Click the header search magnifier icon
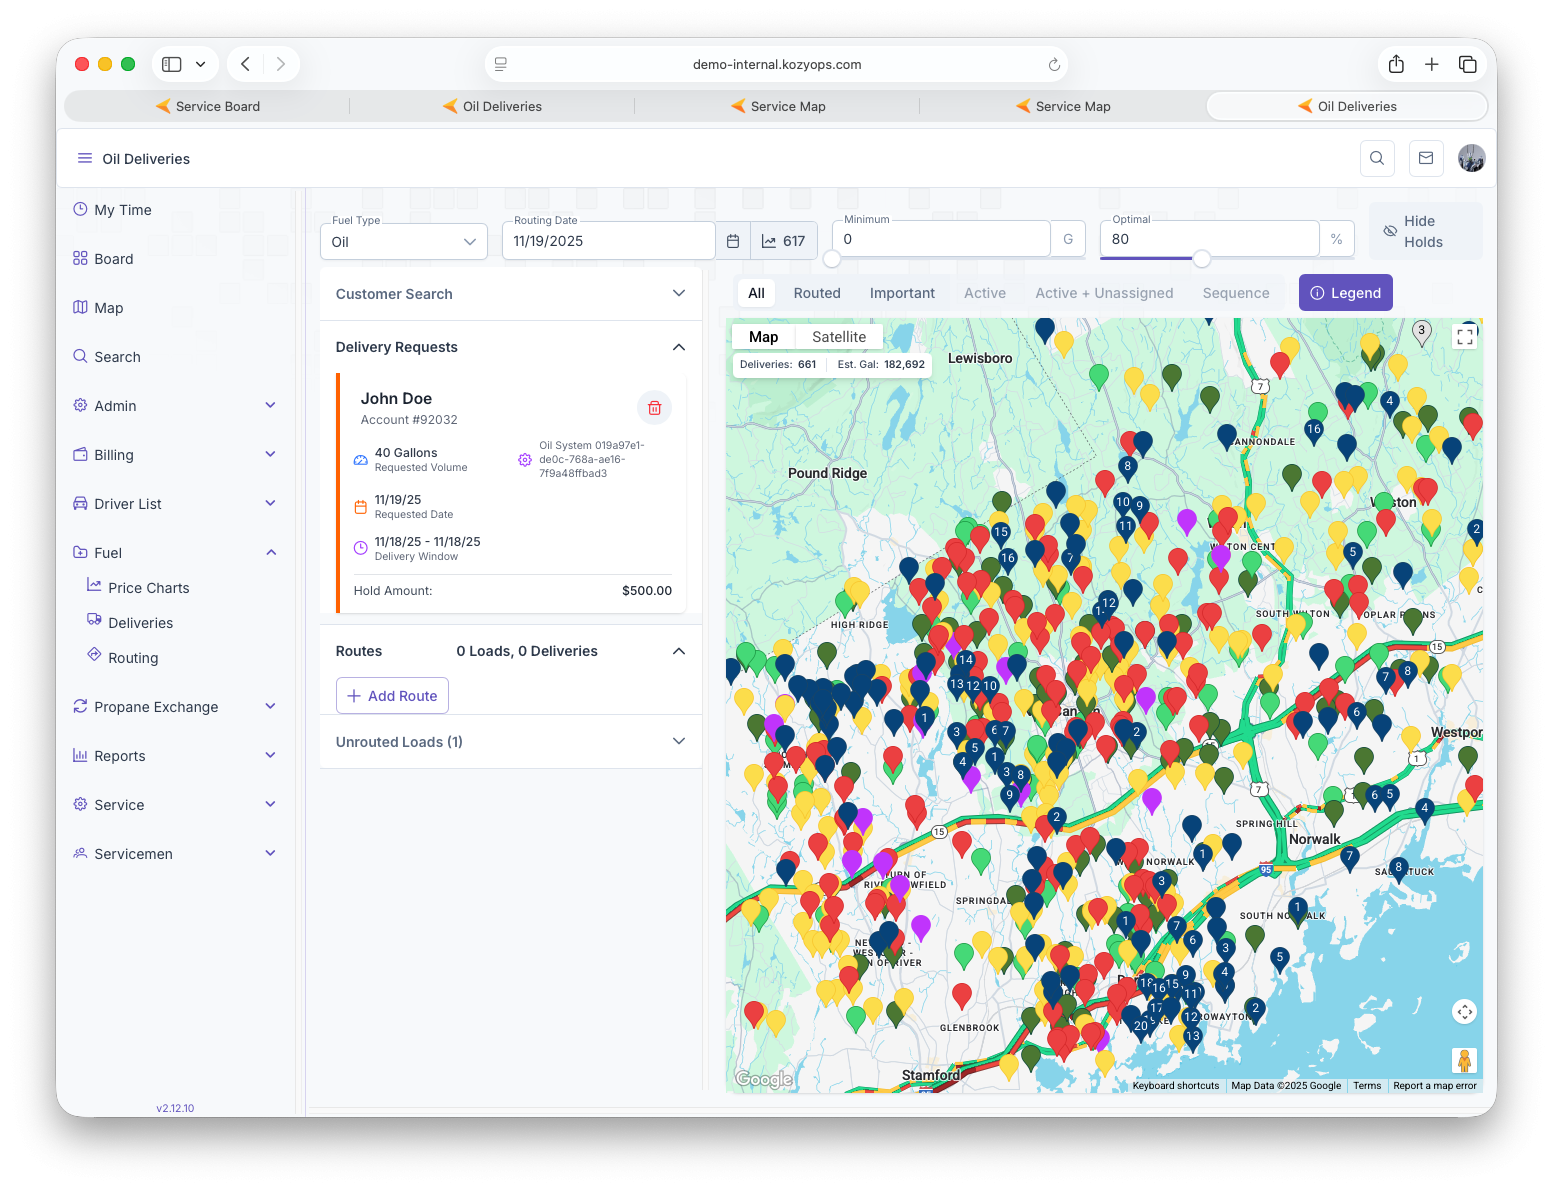Screen dimensions: 1553x1191 (x=1377, y=158)
